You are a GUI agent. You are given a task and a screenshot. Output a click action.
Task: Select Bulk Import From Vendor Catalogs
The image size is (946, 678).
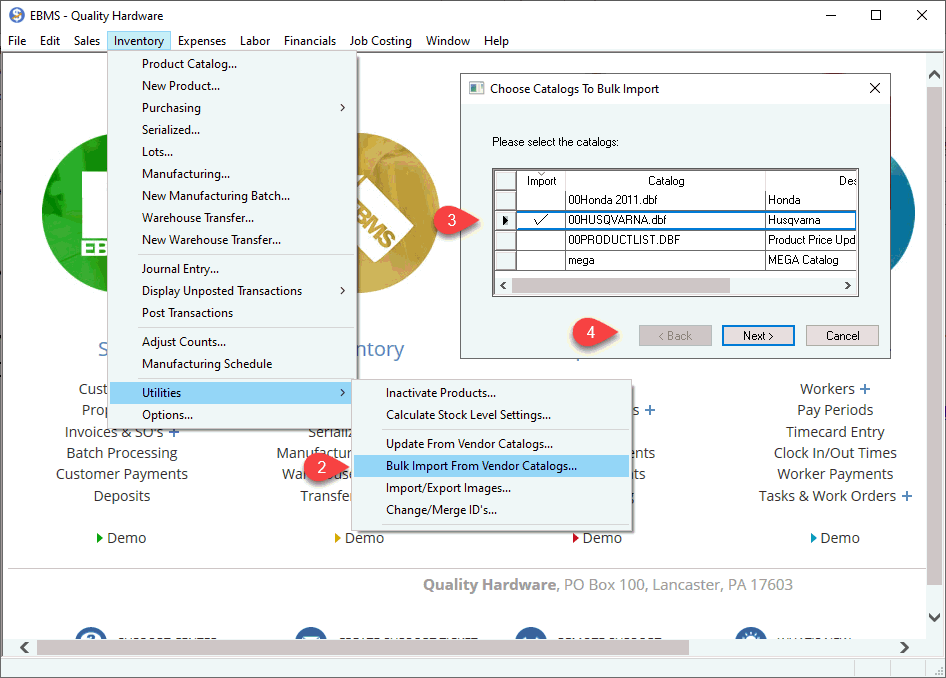[492, 466]
